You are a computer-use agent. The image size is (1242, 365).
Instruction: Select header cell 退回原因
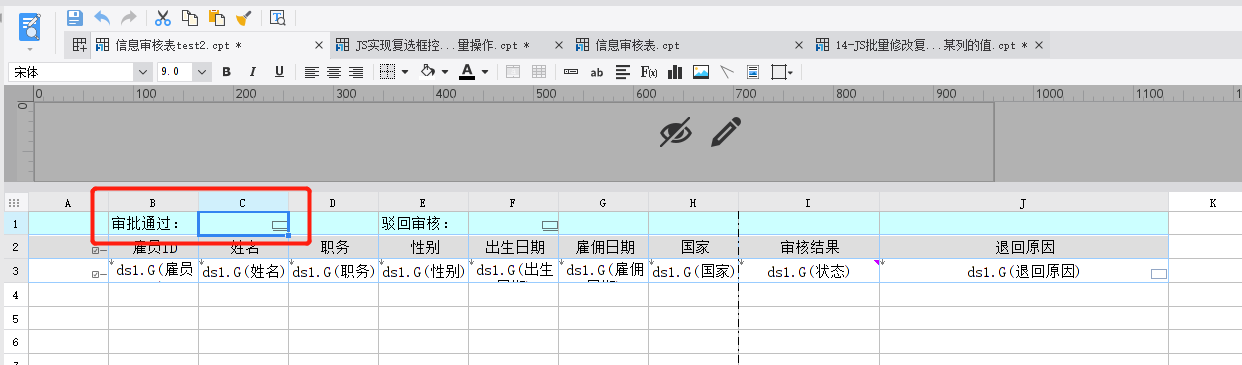1024,247
